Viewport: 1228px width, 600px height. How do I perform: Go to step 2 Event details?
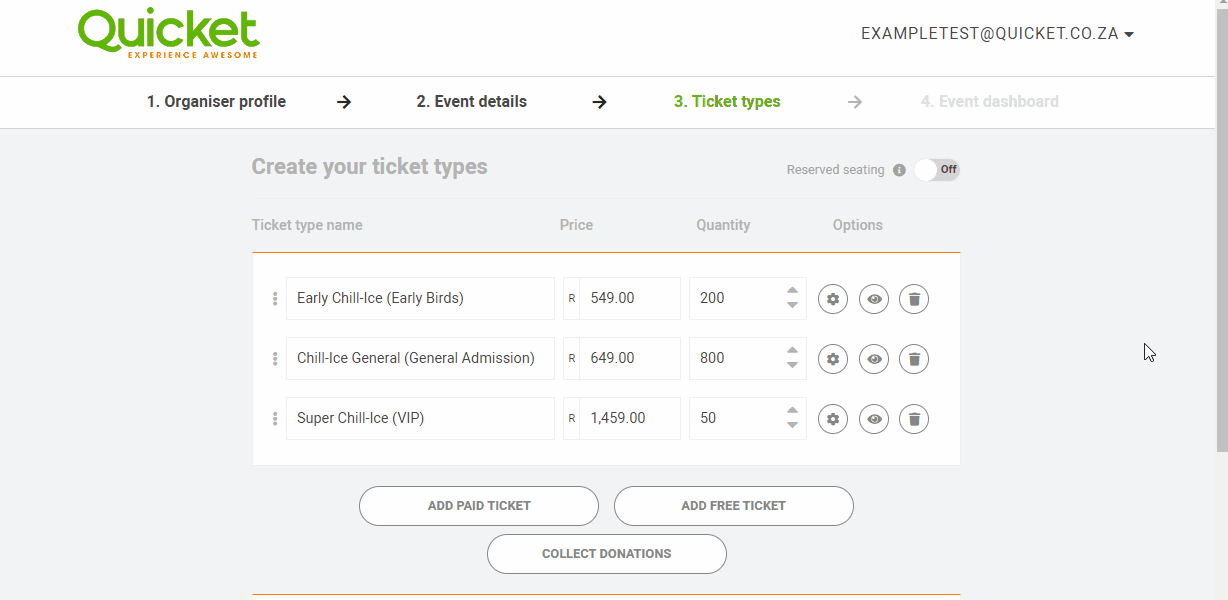coord(472,102)
